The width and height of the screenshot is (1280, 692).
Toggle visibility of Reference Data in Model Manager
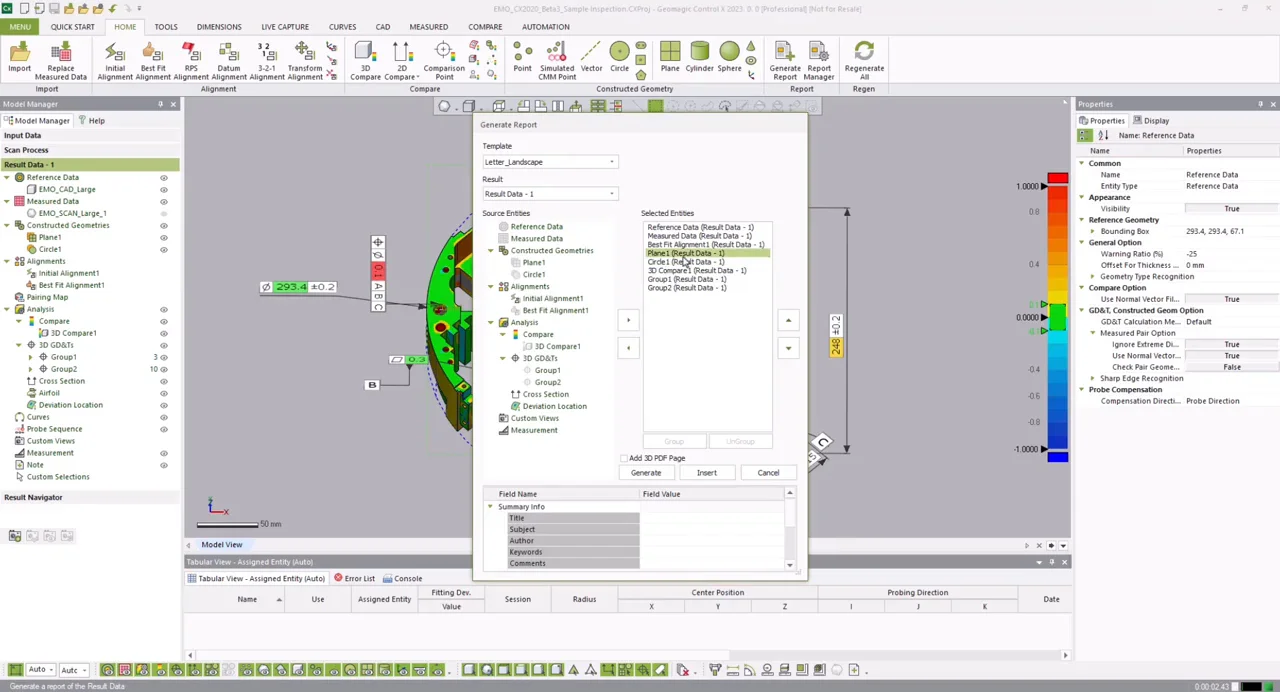164,177
